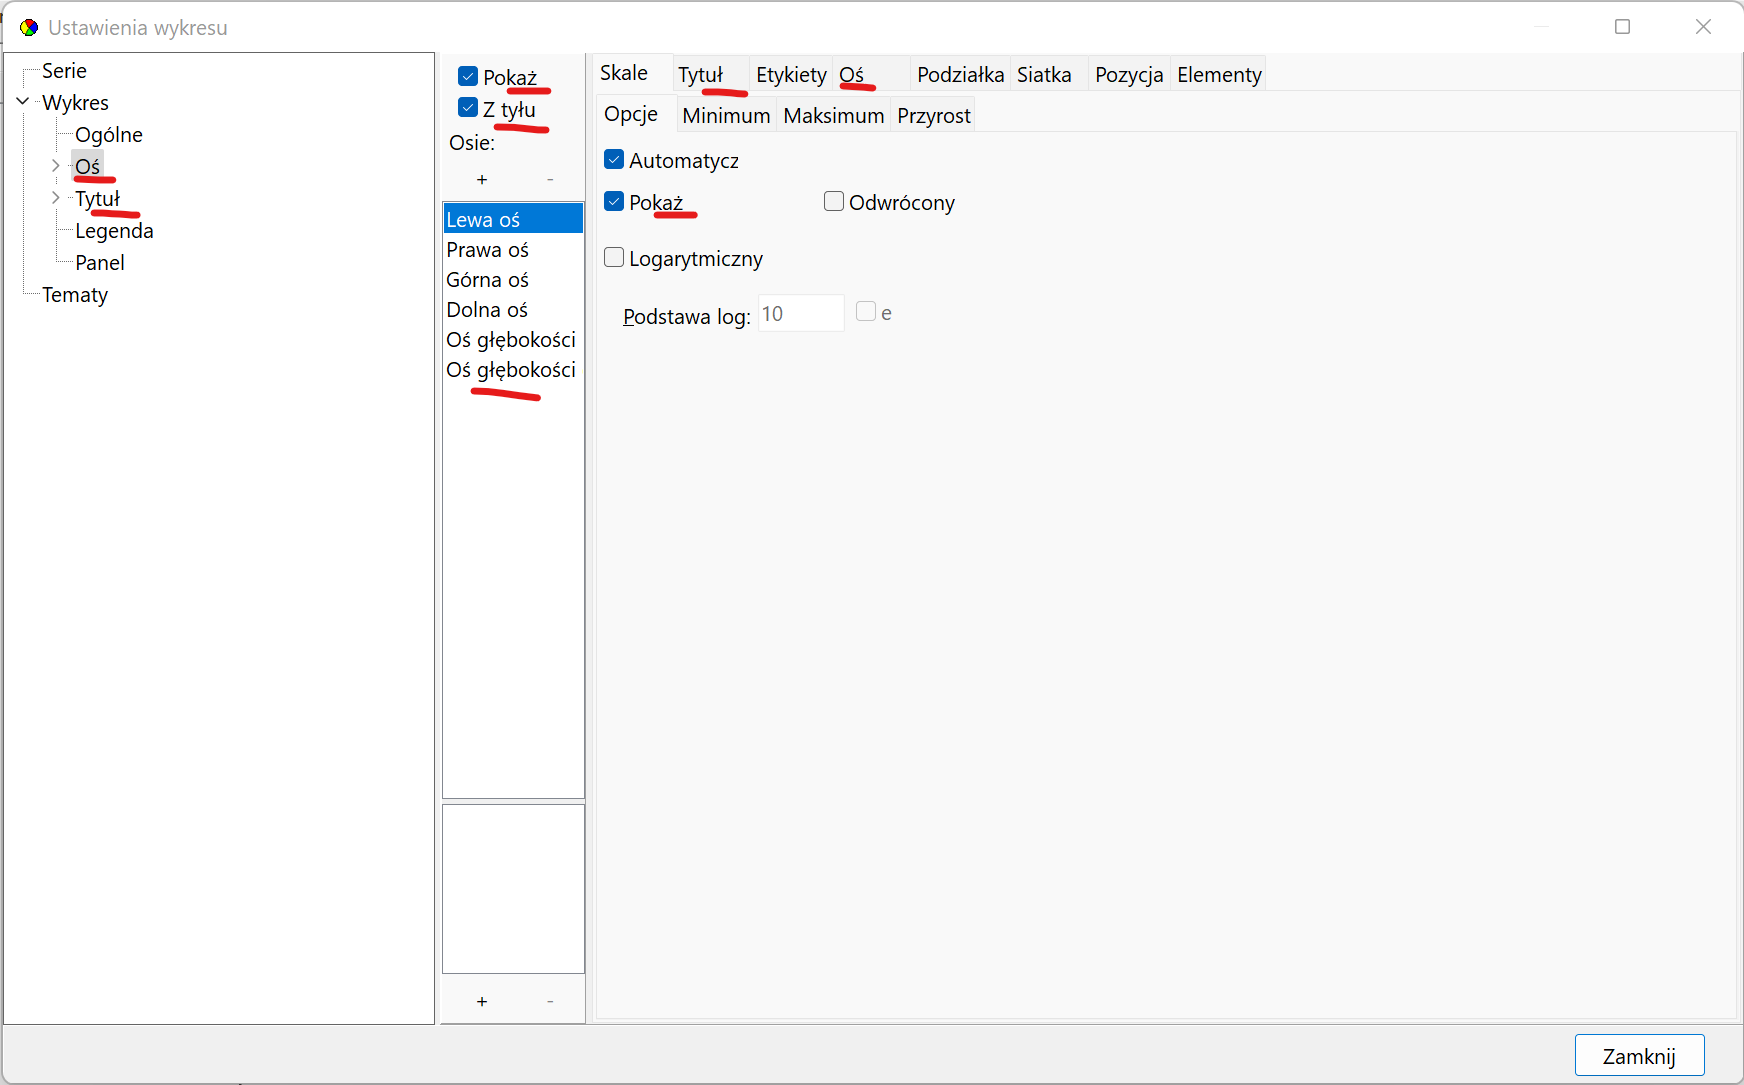Toggle Pokaż checkbox in Opcje tab

click(614, 201)
